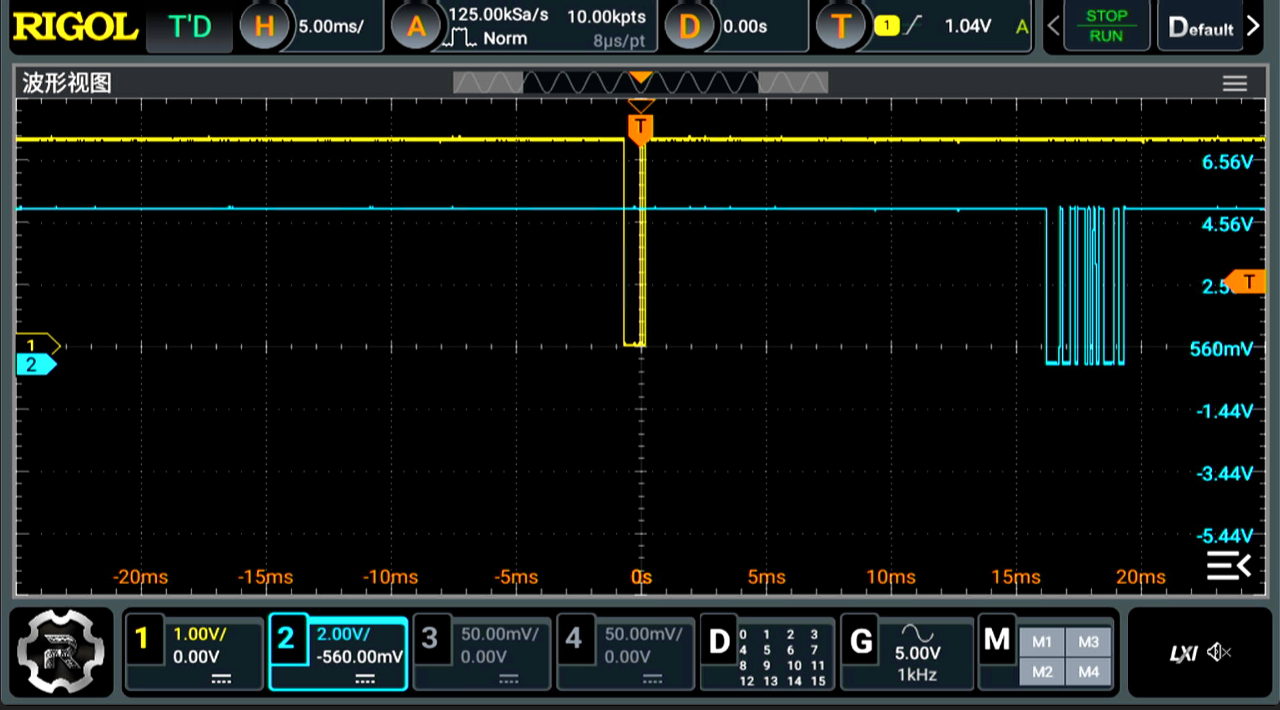Enable channel 4
Screen dimensions: 1280x710
pyautogui.click(x=624, y=652)
